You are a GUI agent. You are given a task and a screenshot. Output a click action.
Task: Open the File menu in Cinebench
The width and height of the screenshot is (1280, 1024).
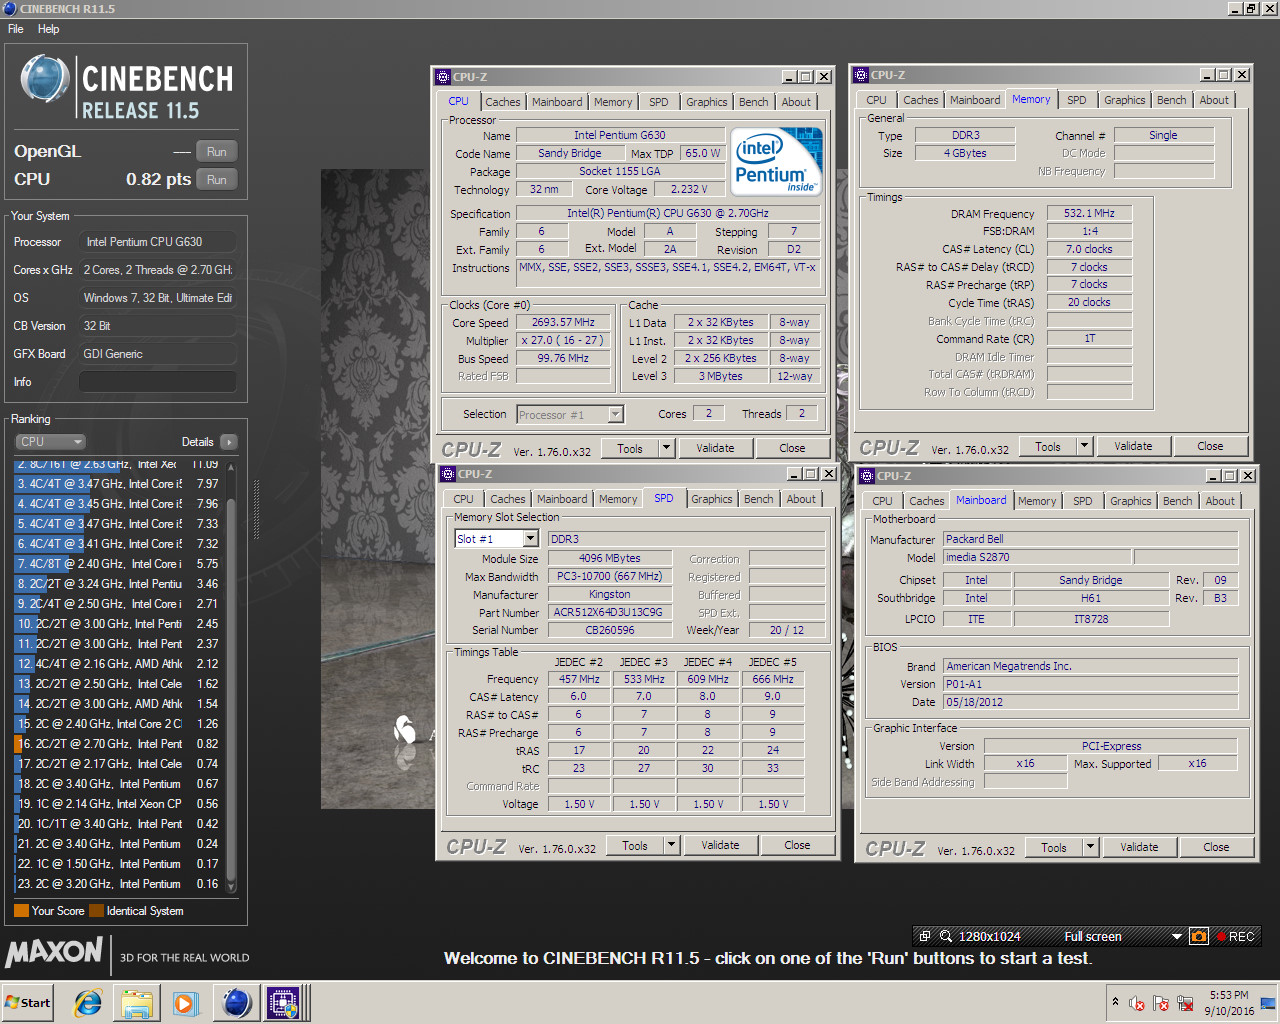pos(16,29)
